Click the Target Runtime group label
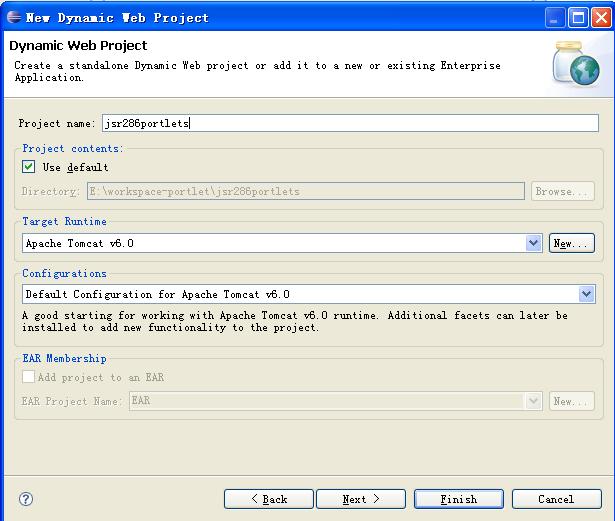The width and height of the screenshot is (615, 521). pyautogui.click(x=64, y=221)
